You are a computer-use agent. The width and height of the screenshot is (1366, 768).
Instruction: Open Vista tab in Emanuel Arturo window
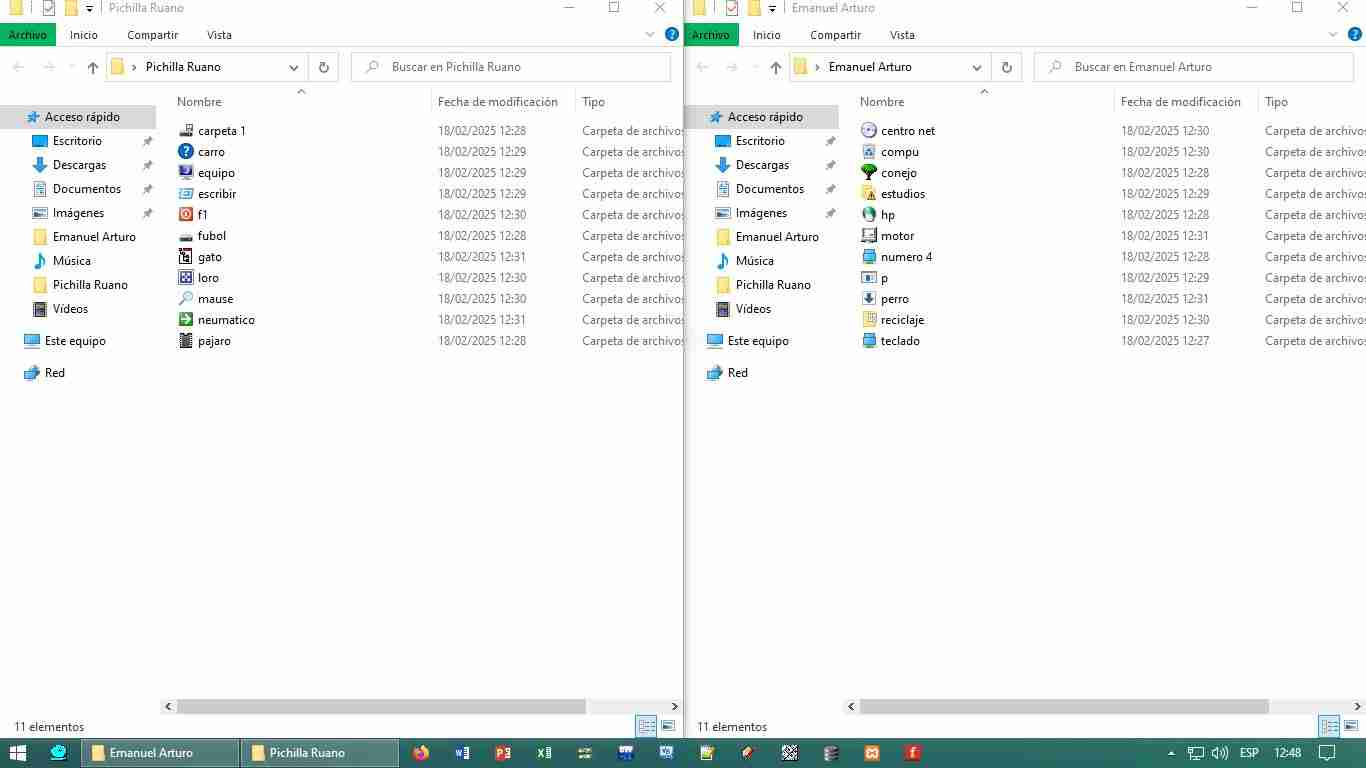[x=902, y=35]
